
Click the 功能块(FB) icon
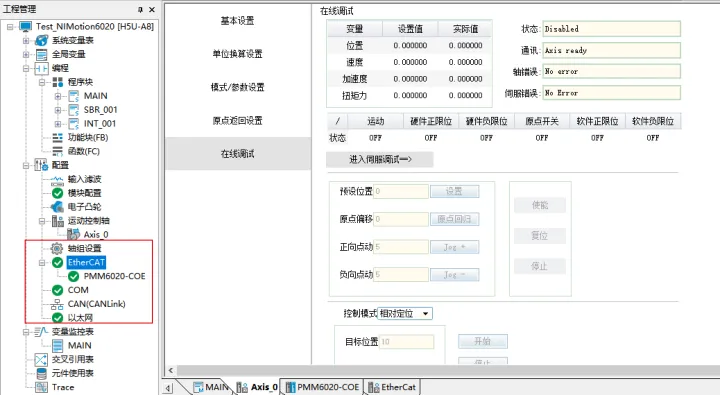[x=57, y=138]
